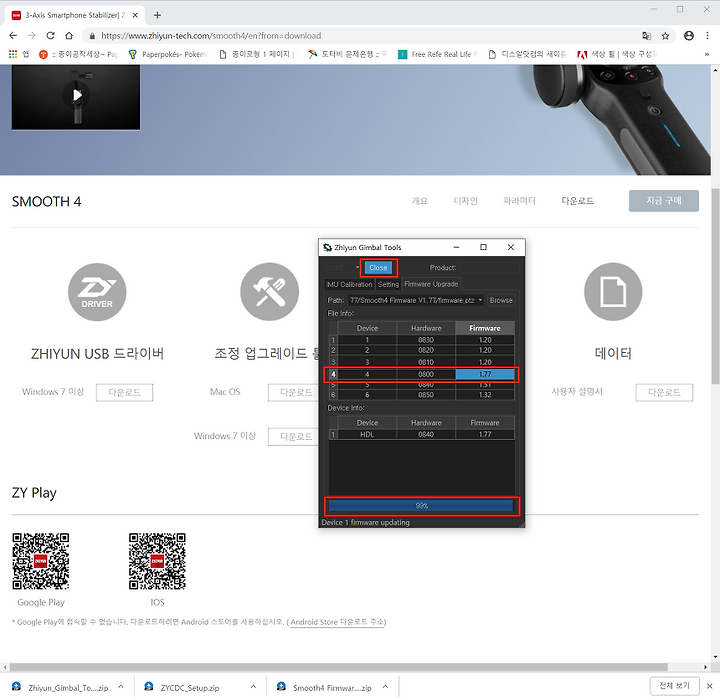Open Free Refe Real Life bookmark
Image resolution: width=720 pixels, height=700 pixels.
point(437,54)
